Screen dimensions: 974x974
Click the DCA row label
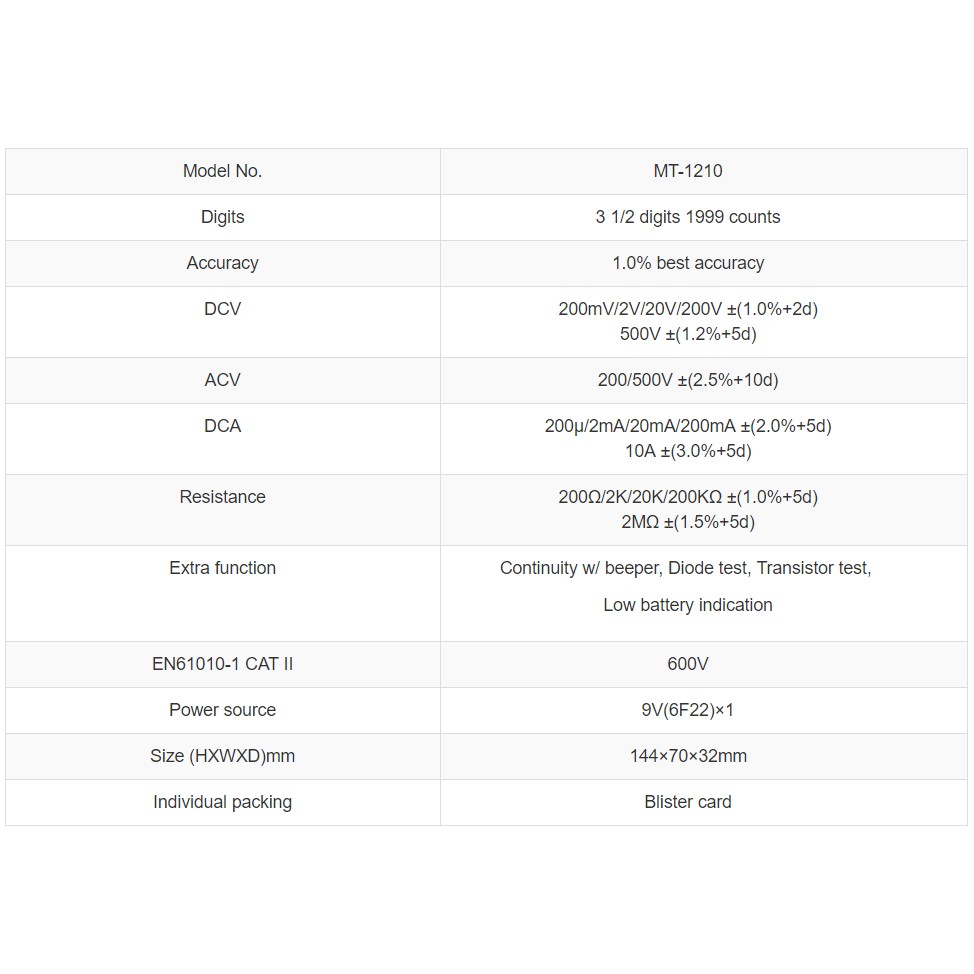click(x=222, y=426)
